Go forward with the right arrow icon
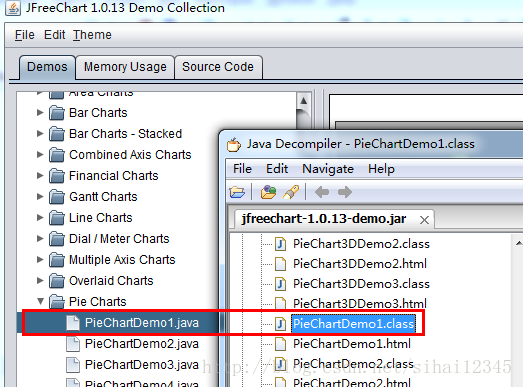 point(345,192)
